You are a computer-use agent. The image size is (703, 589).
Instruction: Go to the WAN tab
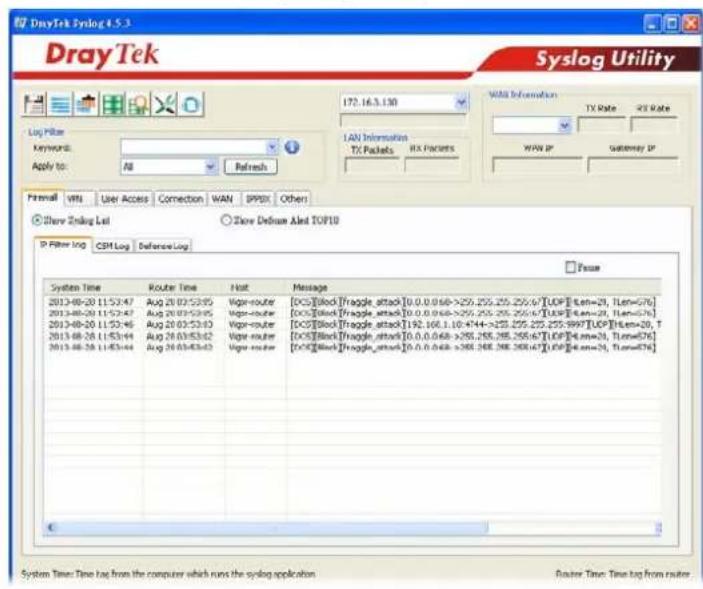(x=222, y=199)
